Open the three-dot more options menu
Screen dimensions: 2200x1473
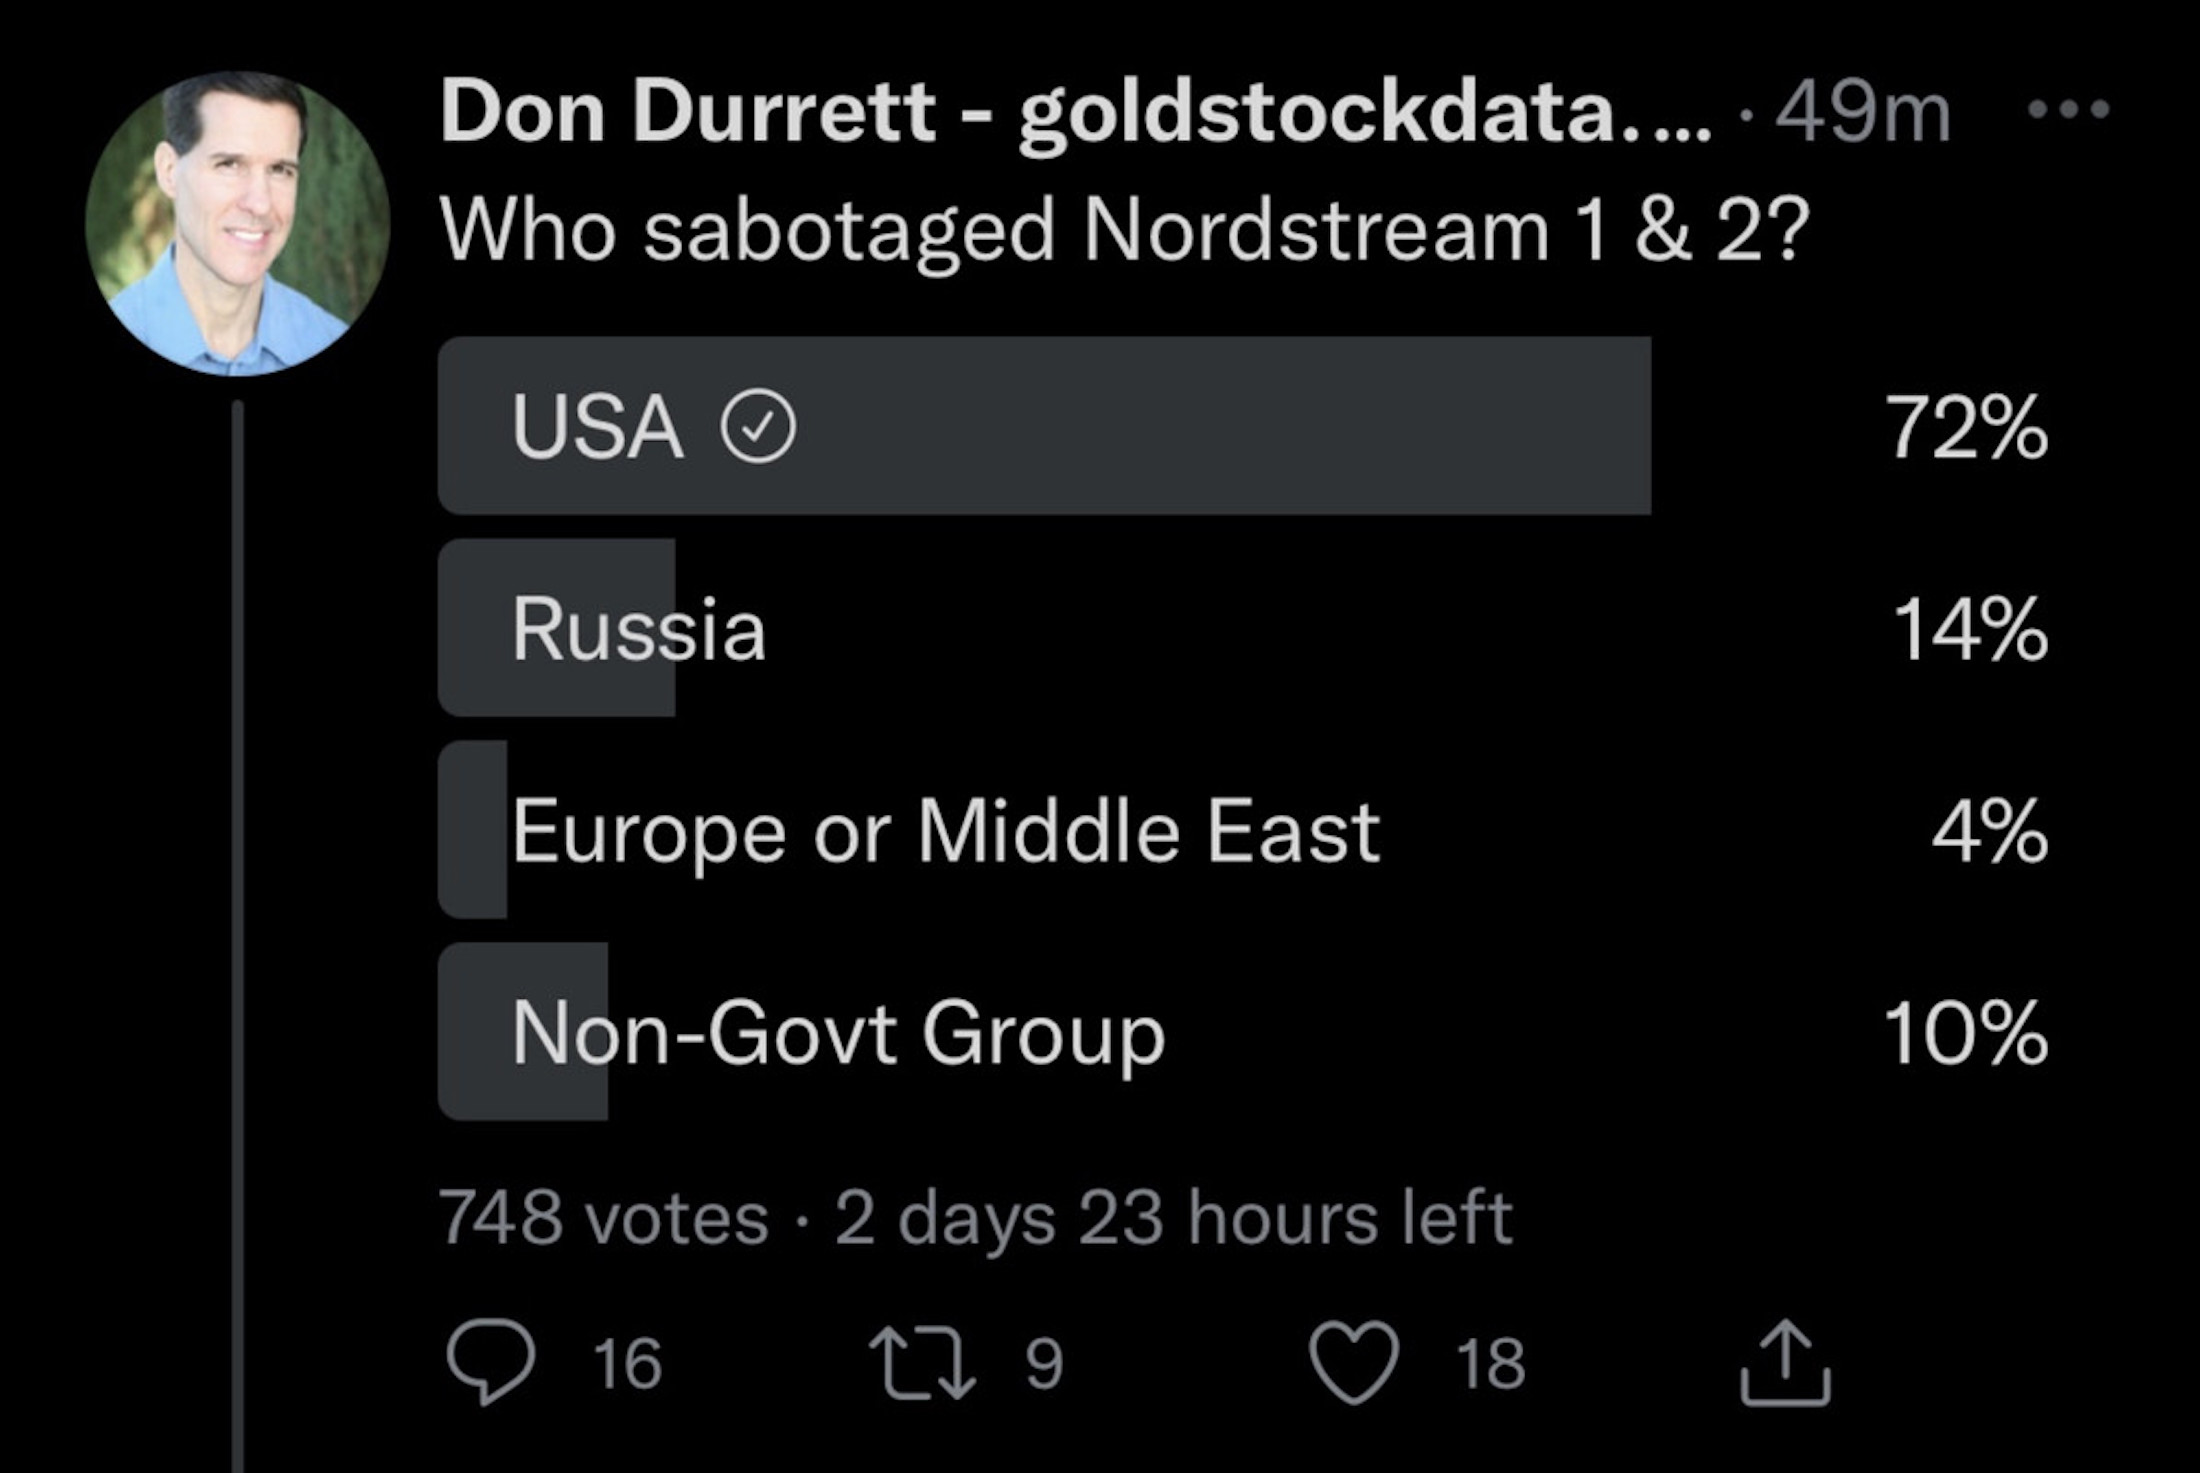point(2068,108)
